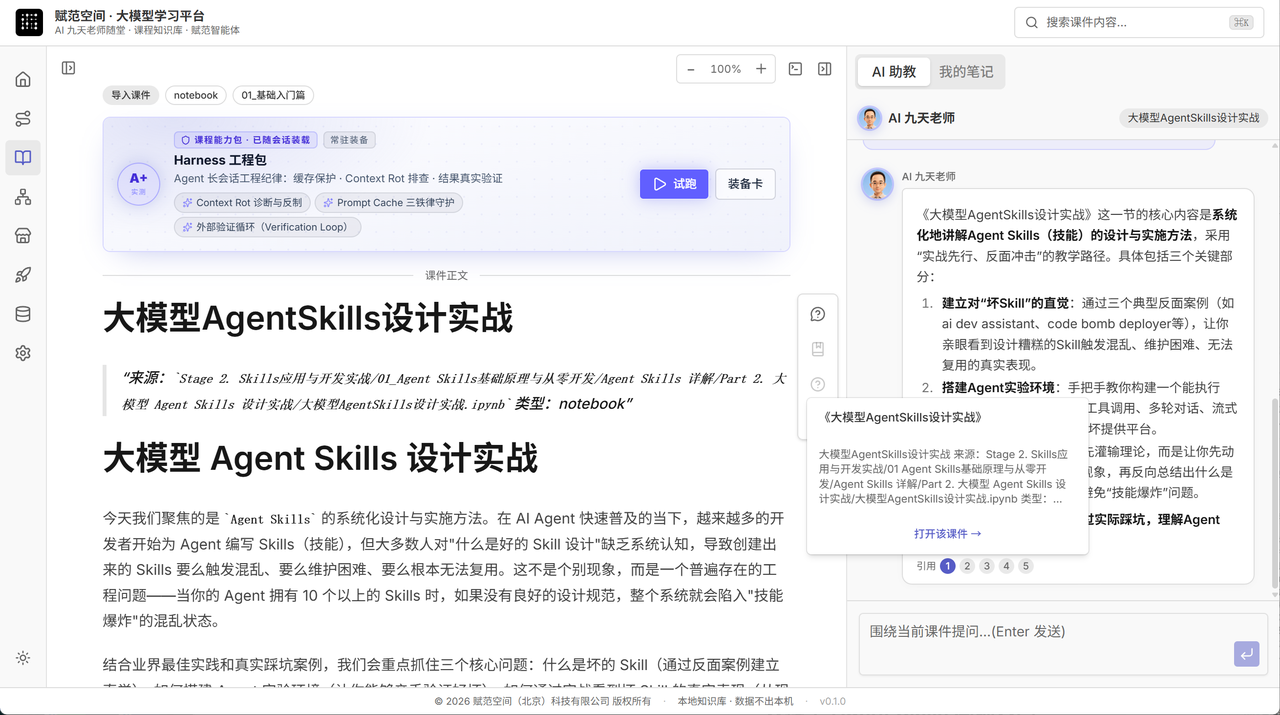Click the 本地知识库·数据不出本机 footer text

(735, 701)
